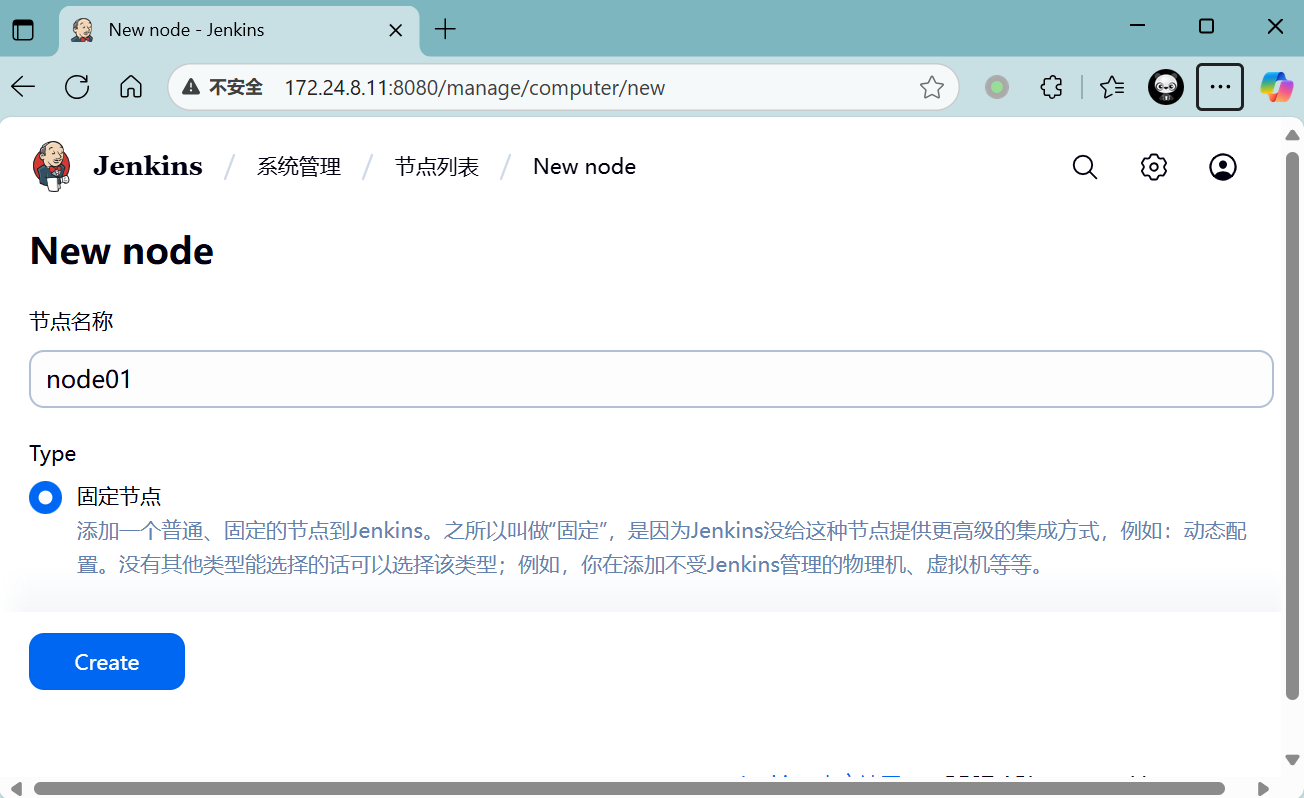Navigate to 系统管理 breadcrumb link
1304x798 pixels.
tap(299, 167)
